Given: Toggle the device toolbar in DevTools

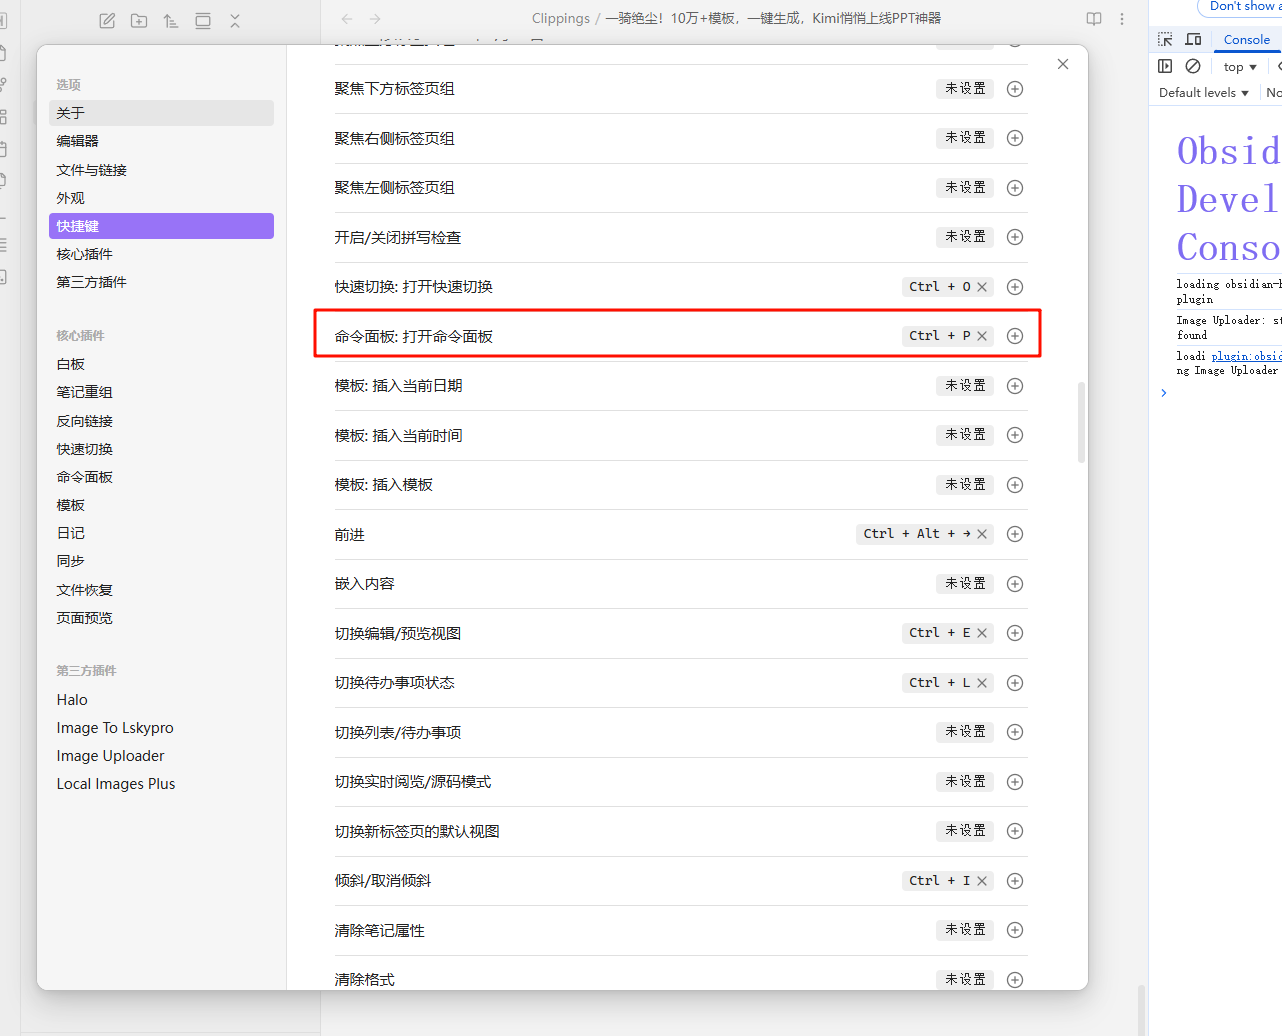Looking at the screenshot, I should click(1193, 40).
